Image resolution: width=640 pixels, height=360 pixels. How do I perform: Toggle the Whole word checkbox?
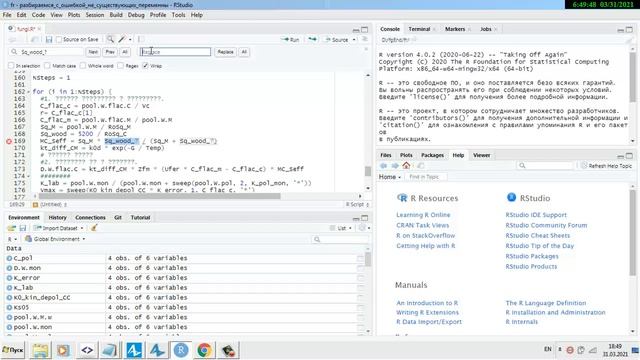pos(83,66)
